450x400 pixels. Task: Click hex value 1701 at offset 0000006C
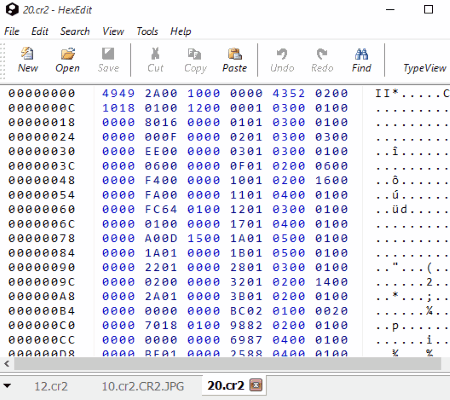click(246, 224)
